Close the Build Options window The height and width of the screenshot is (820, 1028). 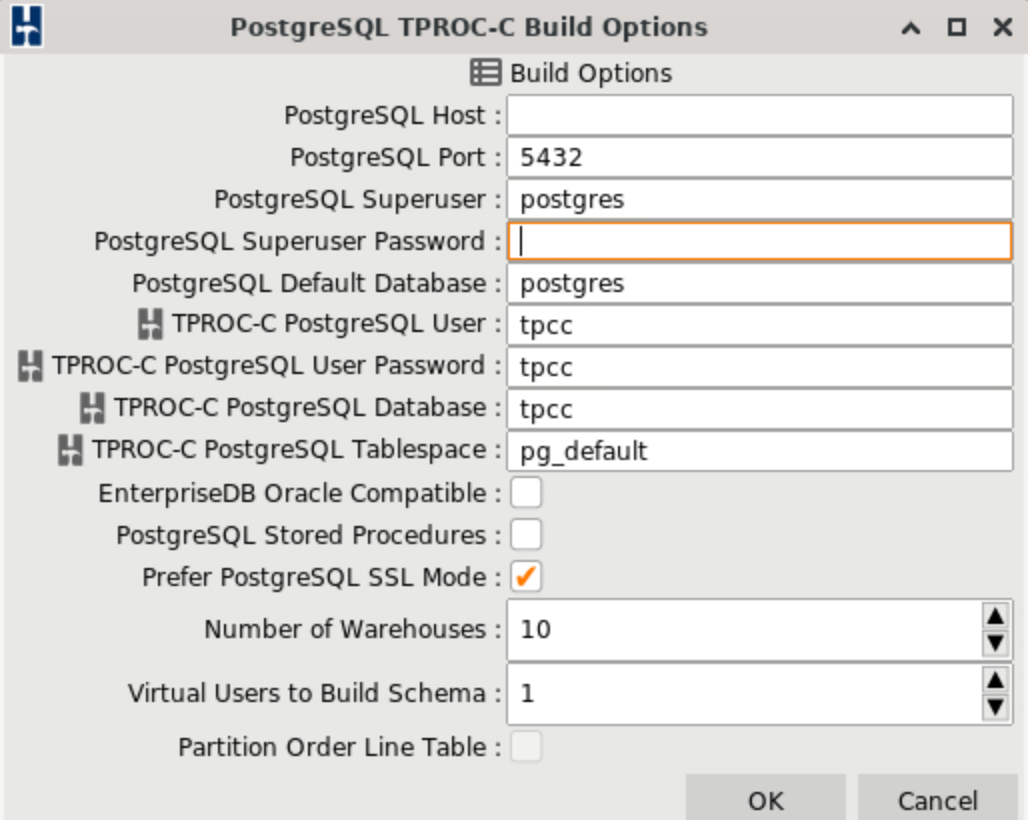[1002, 28]
